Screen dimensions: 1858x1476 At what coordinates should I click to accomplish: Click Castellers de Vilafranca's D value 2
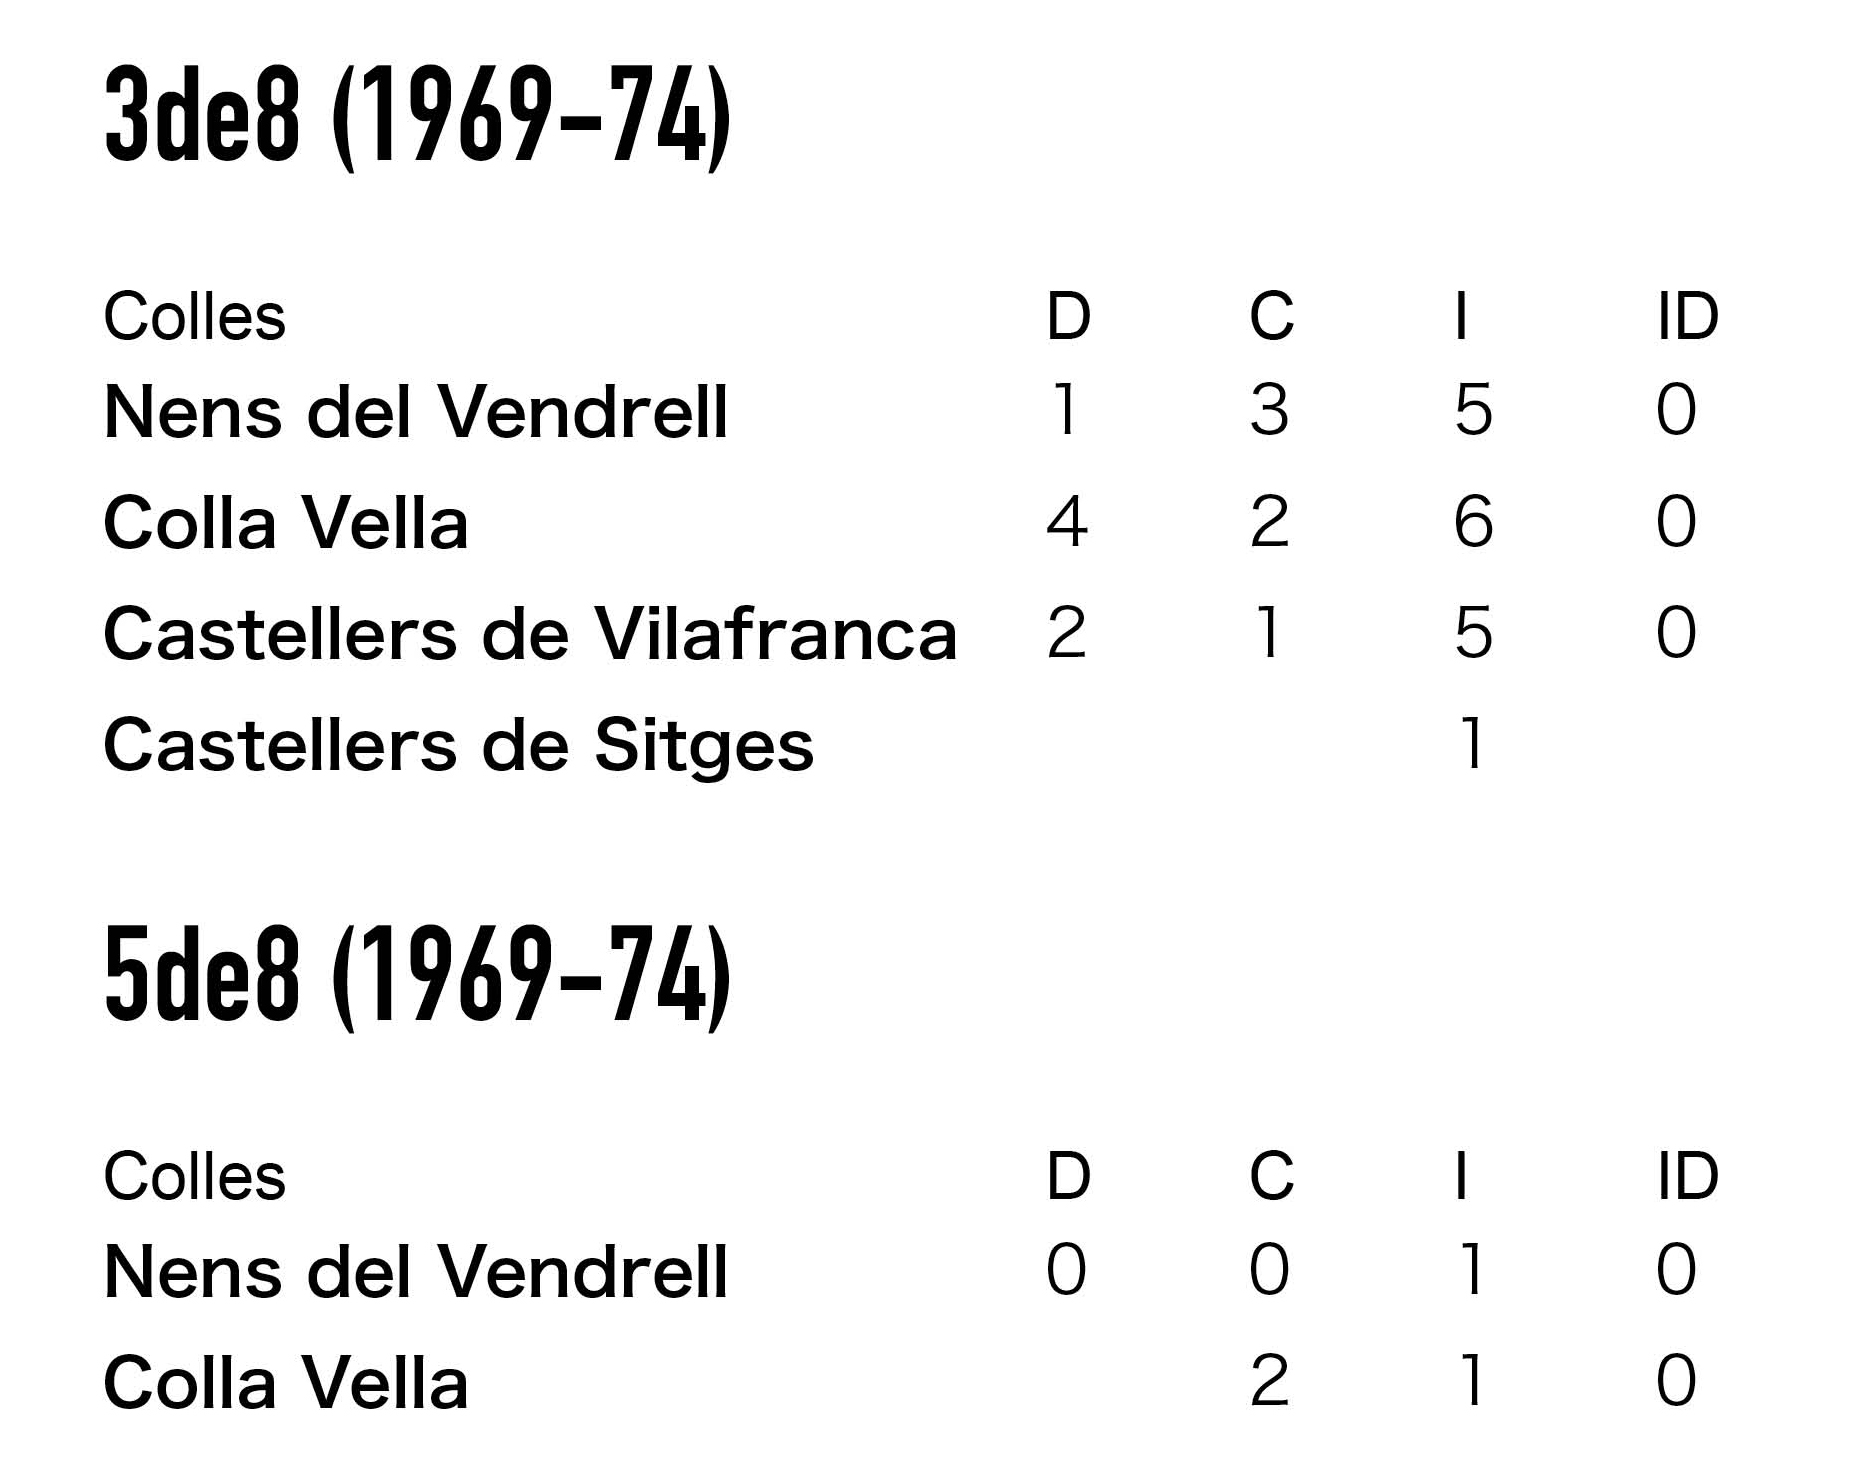[1067, 632]
